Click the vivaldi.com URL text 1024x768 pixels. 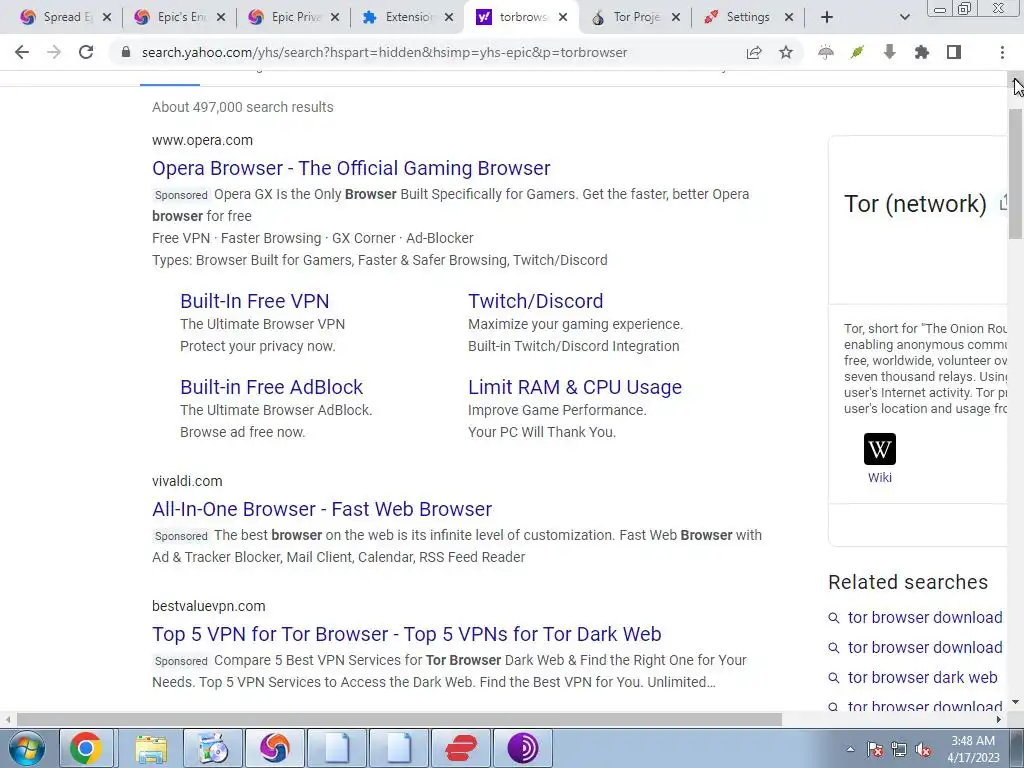[x=187, y=481]
